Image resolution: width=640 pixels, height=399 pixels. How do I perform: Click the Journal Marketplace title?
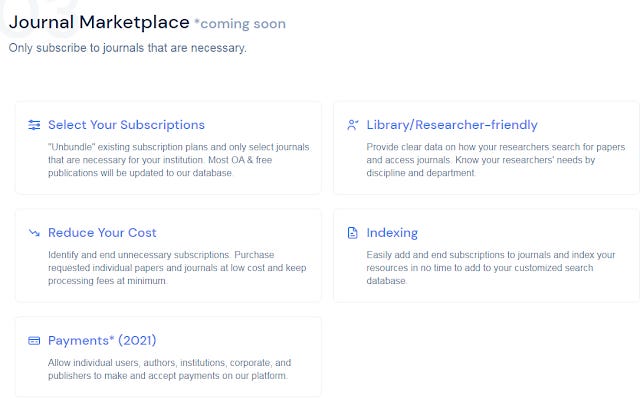click(x=99, y=22)
